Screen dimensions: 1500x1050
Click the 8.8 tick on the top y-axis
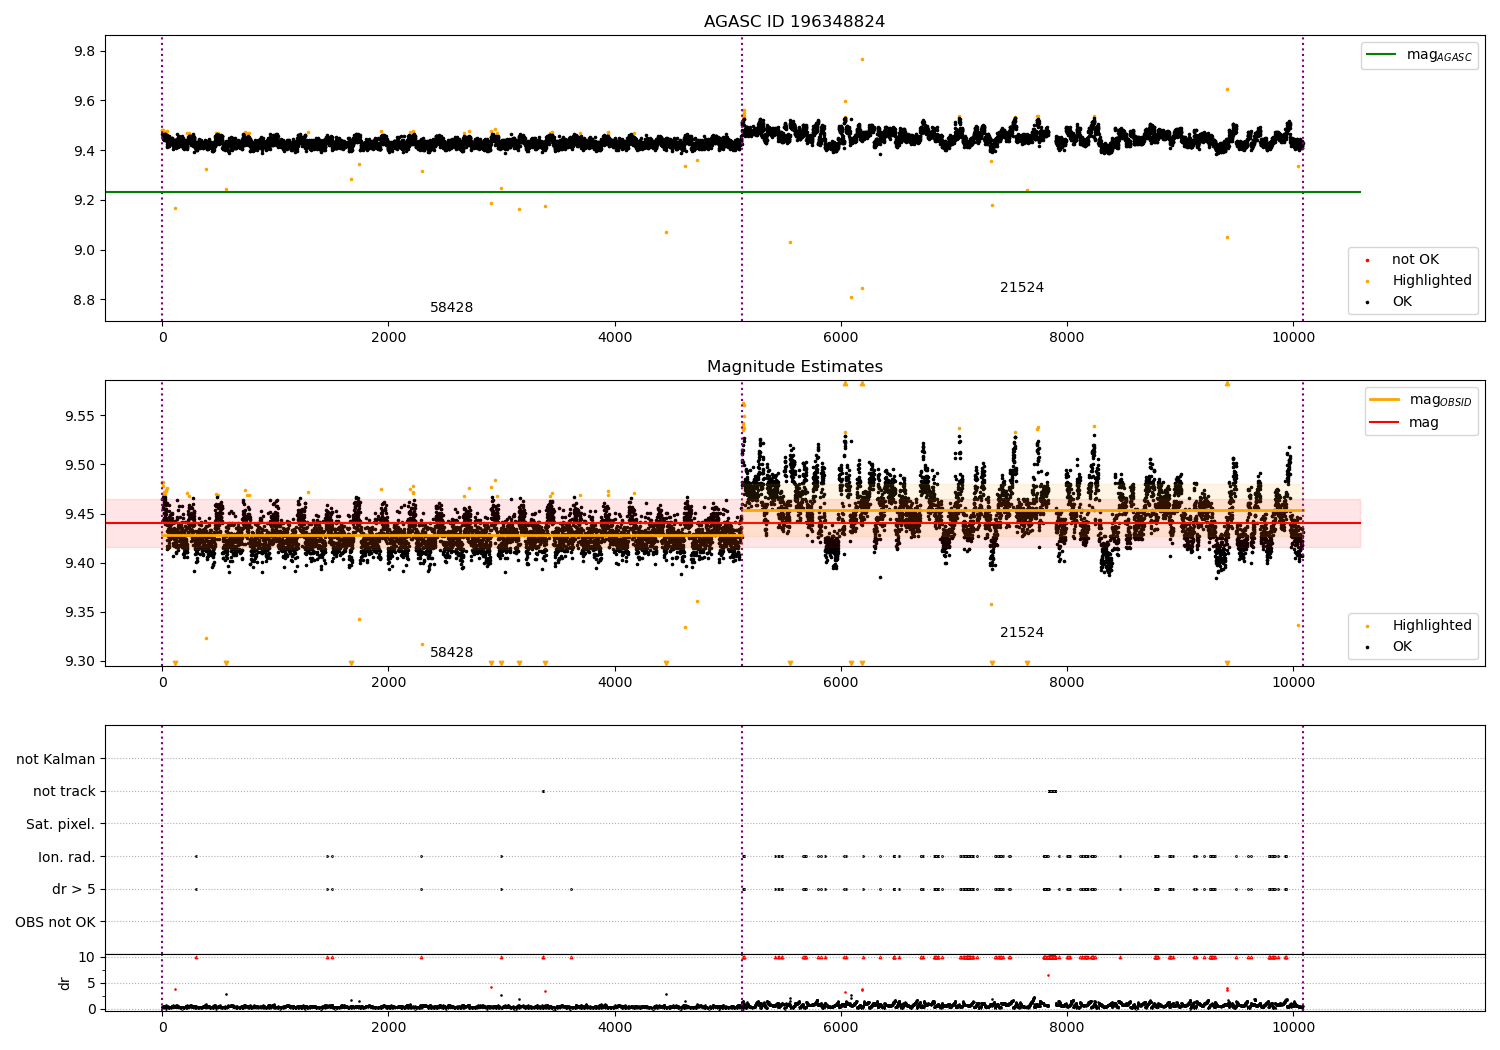click(x=84, y=301)
